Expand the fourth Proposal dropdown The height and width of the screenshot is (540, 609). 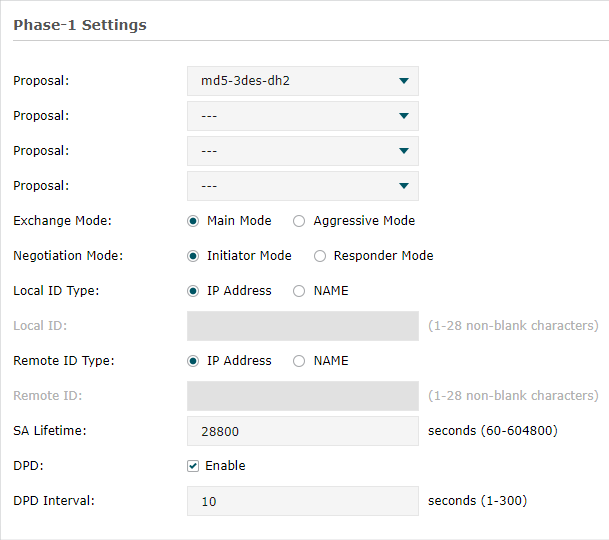click(x=303, y=186)
